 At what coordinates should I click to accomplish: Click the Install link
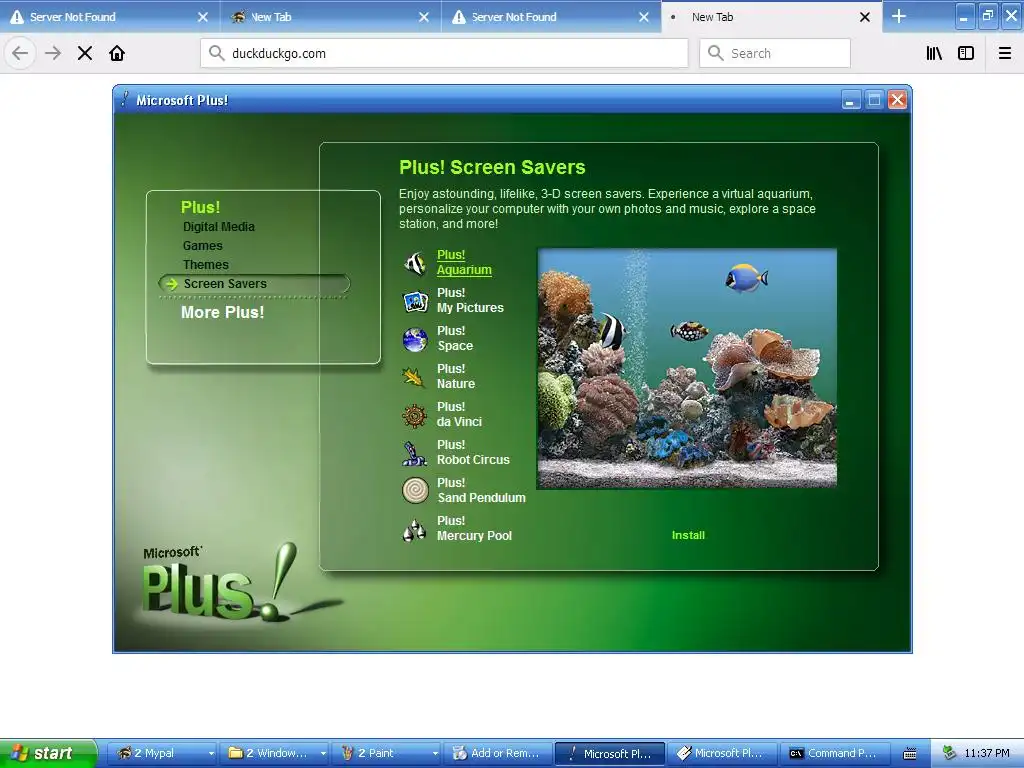point(688,535)
